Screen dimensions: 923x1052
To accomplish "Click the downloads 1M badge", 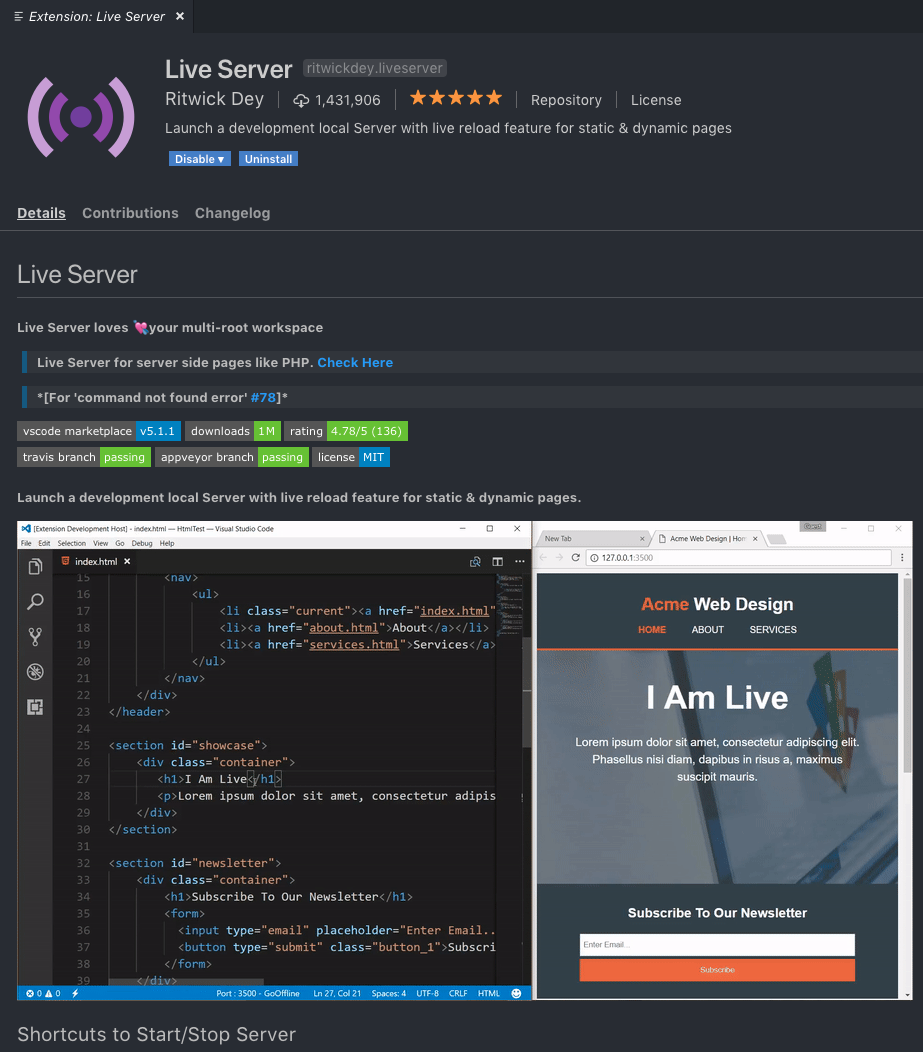I will 233,431.
